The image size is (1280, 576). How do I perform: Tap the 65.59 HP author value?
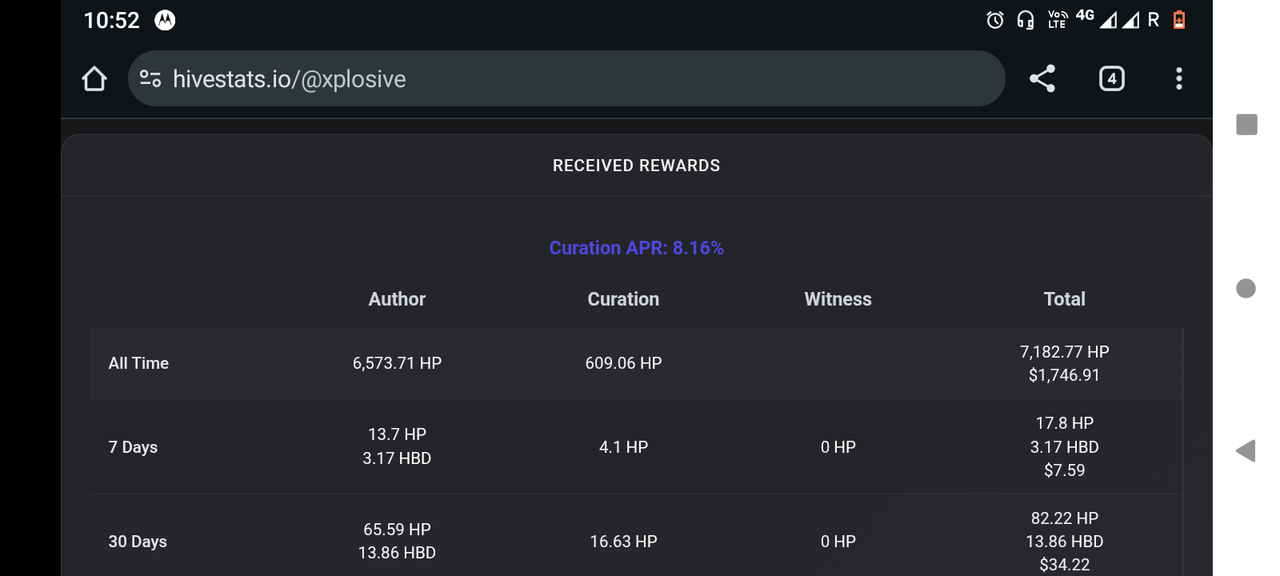pos(397,529)
